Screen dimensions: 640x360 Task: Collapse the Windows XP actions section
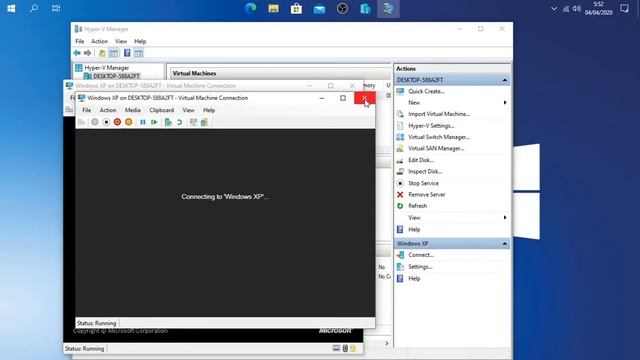[x=504, y=244]
